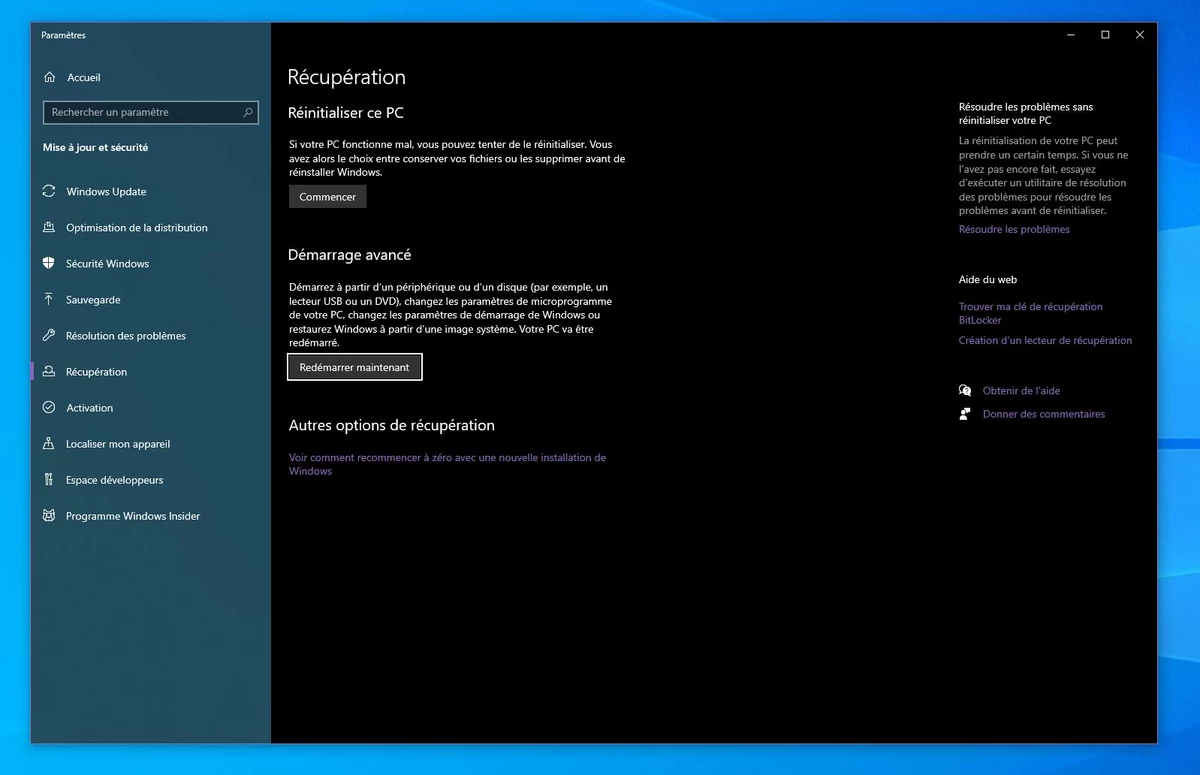Screen dimensions: 1200x775
Task: Click the Programme Windows Insider icon
Action: coord(48,515)
